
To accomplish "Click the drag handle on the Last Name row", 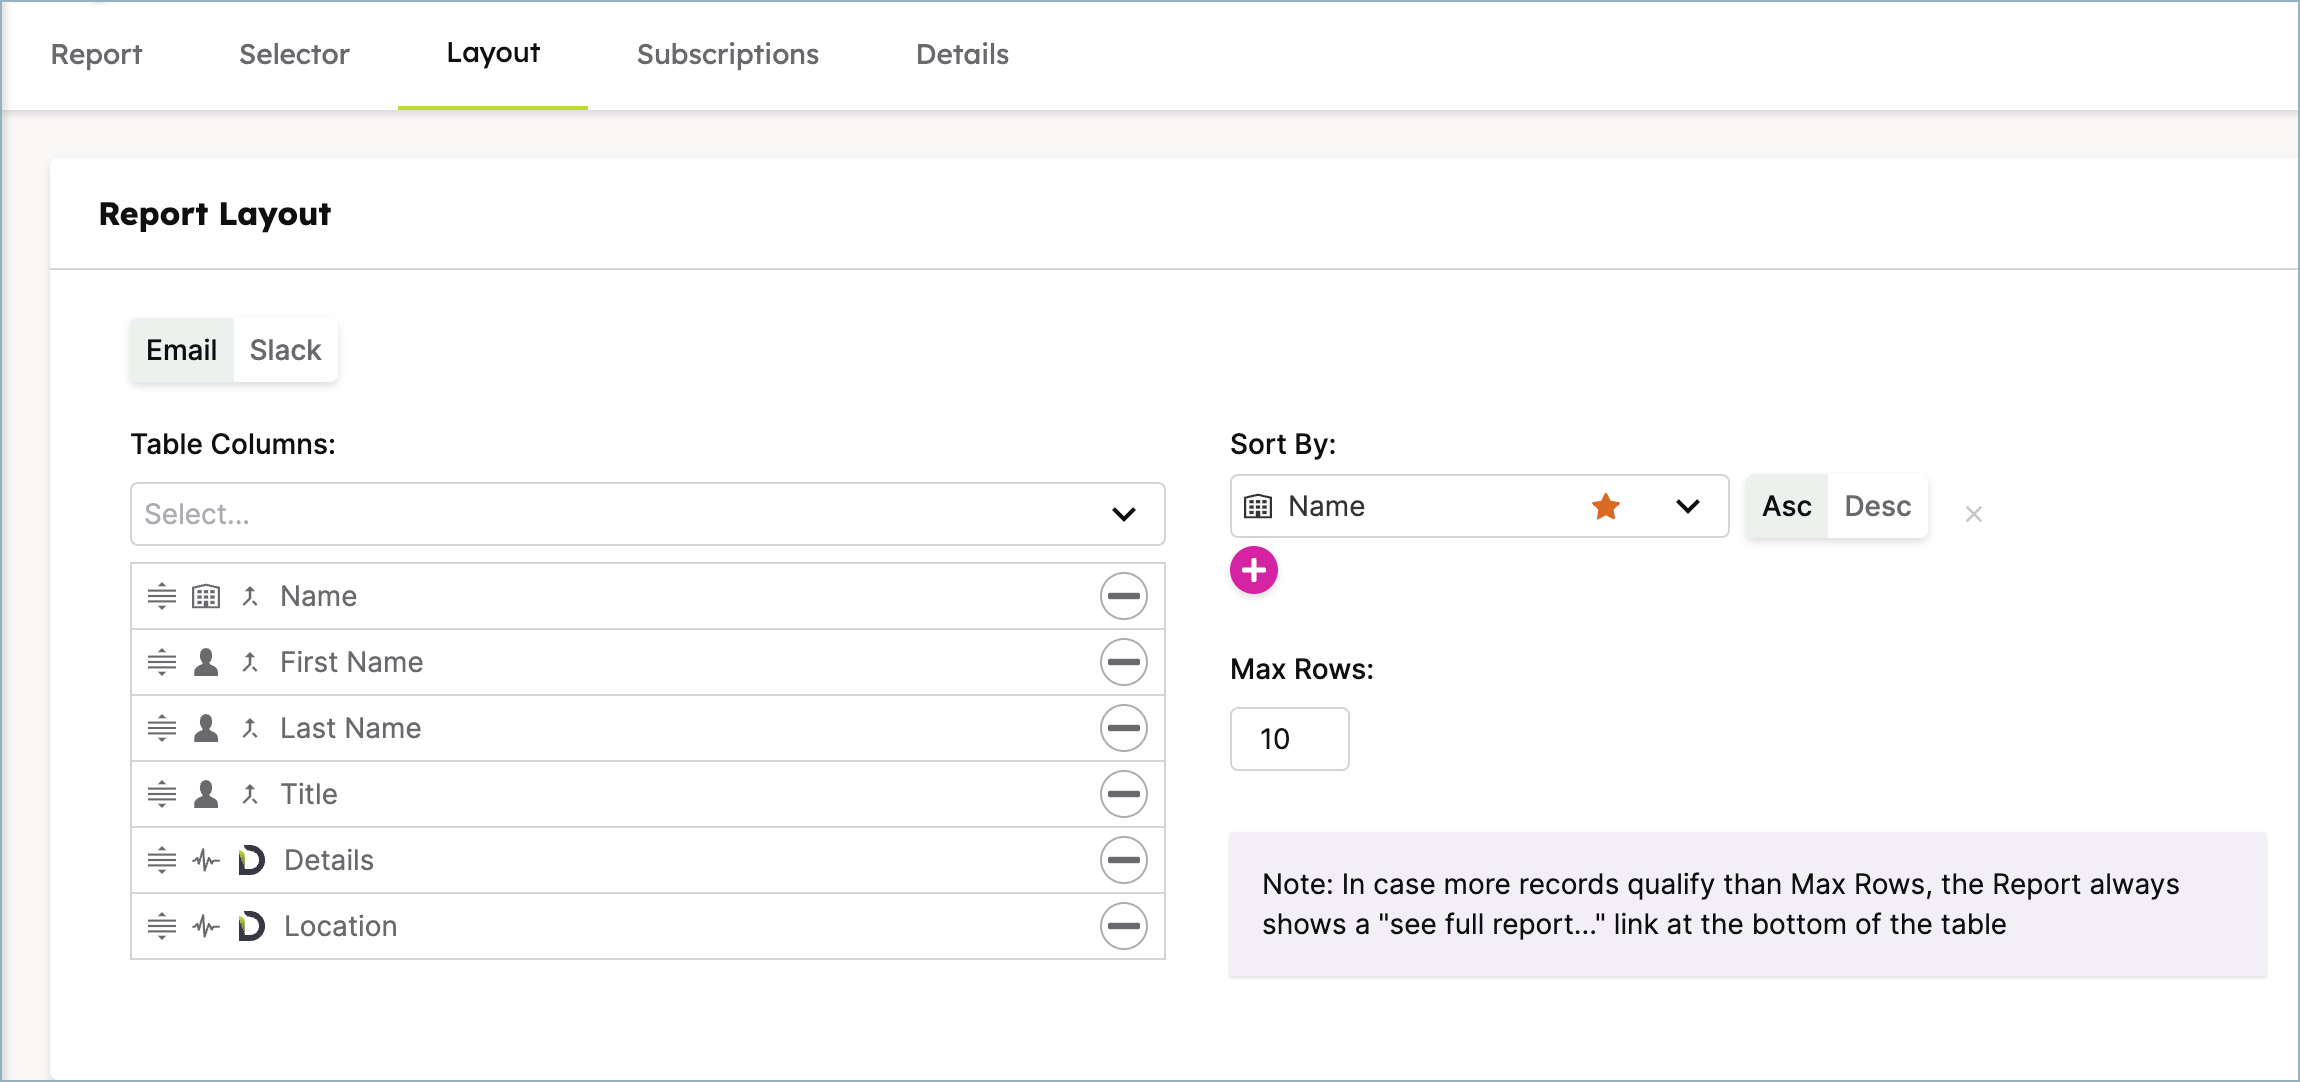I will tap(162, 728).
